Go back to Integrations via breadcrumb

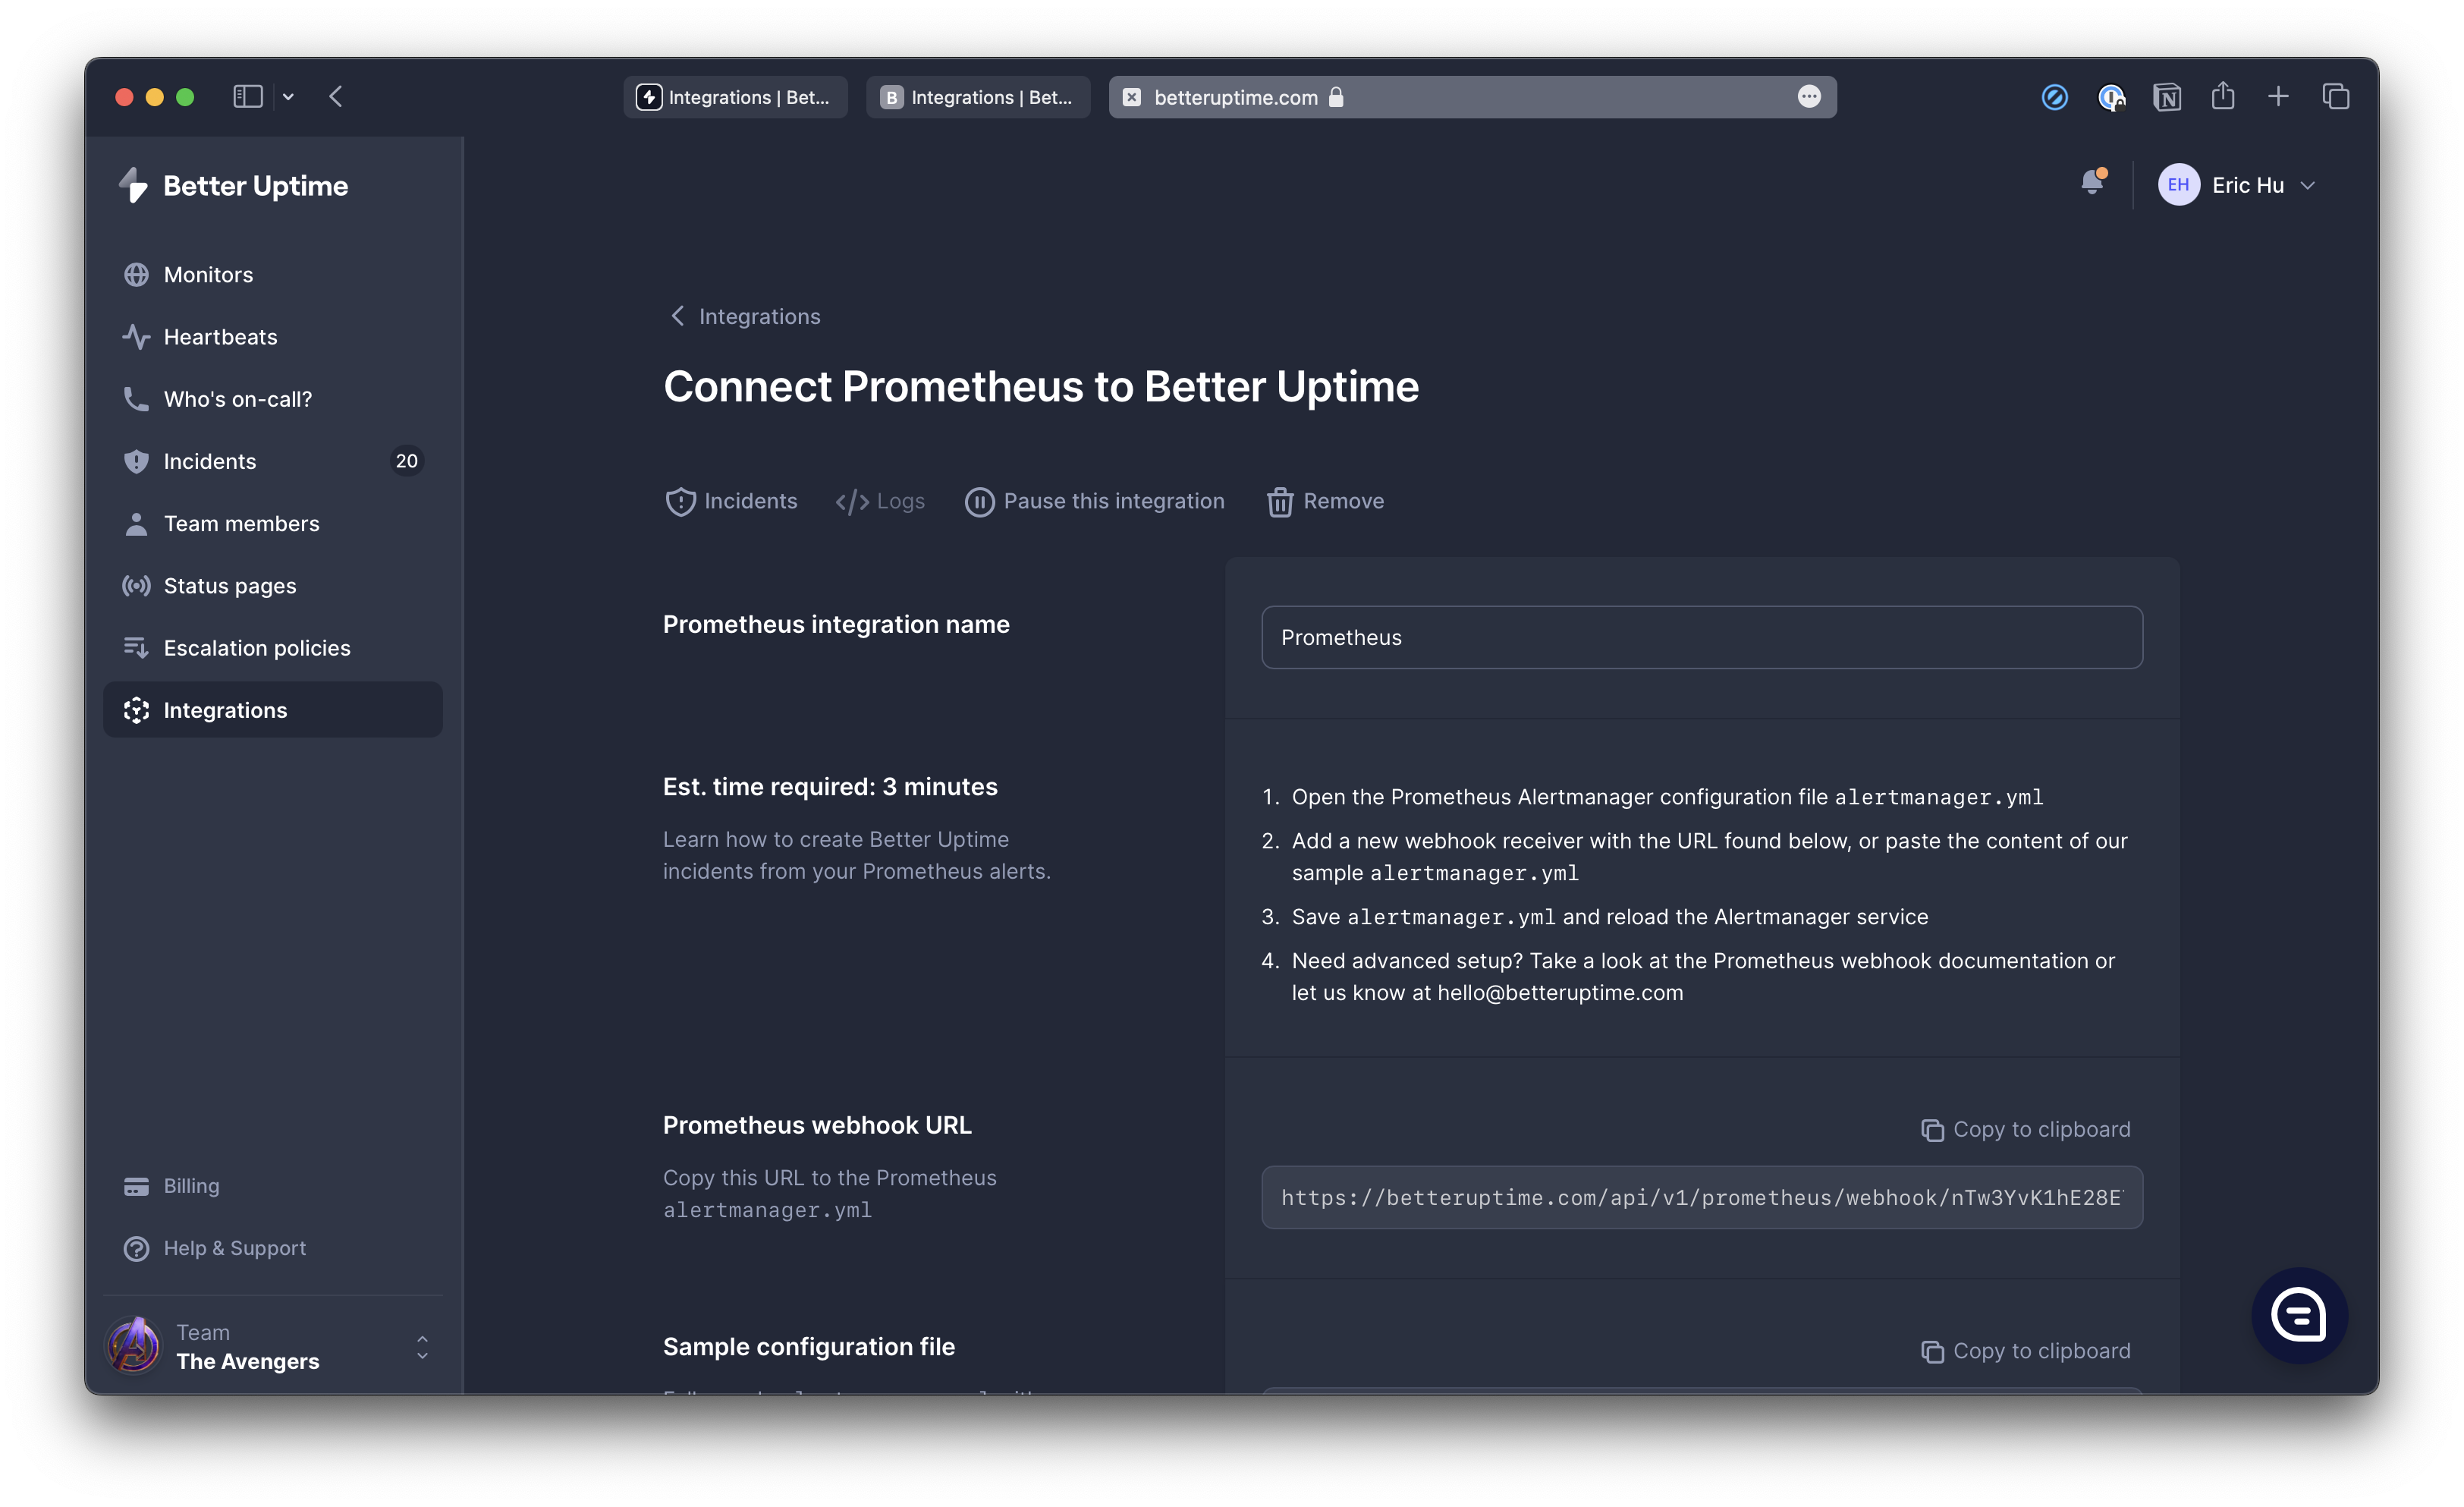coord(744,316)
